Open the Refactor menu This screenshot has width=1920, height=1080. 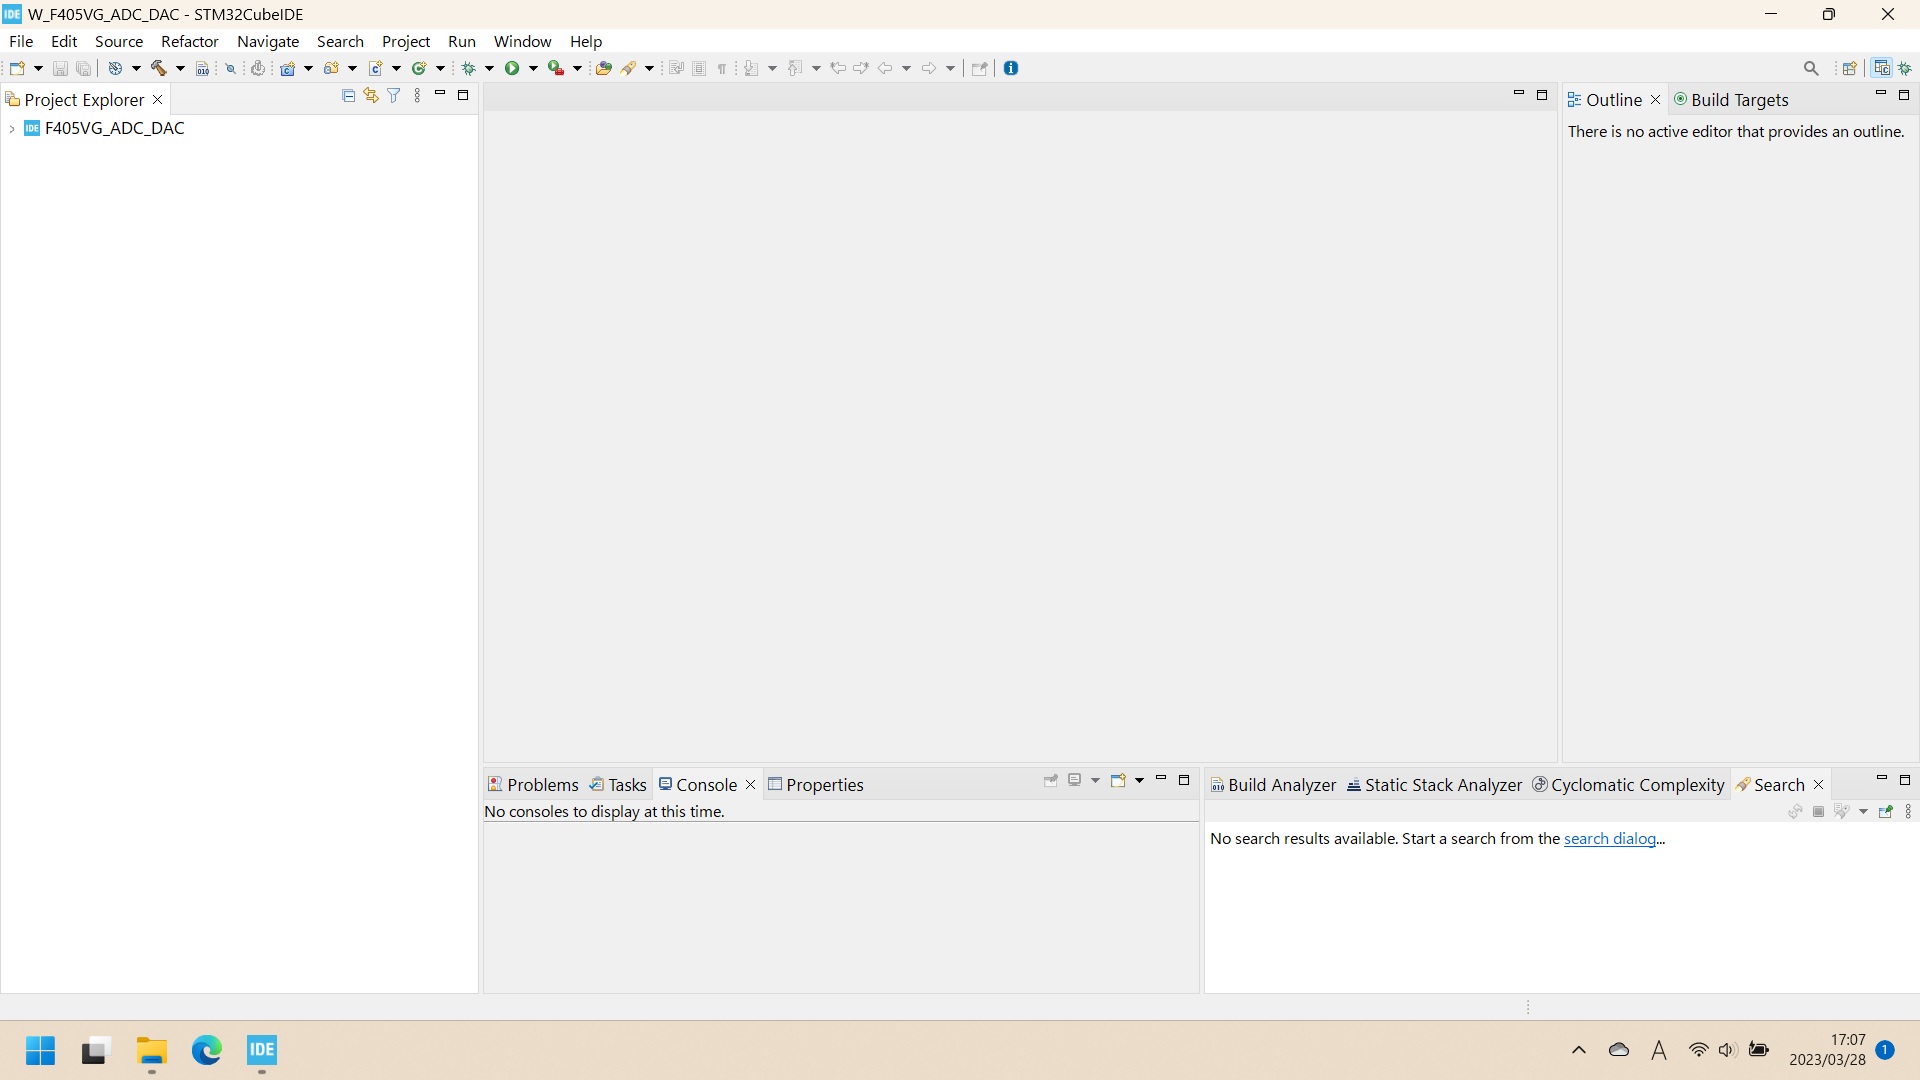190,41
